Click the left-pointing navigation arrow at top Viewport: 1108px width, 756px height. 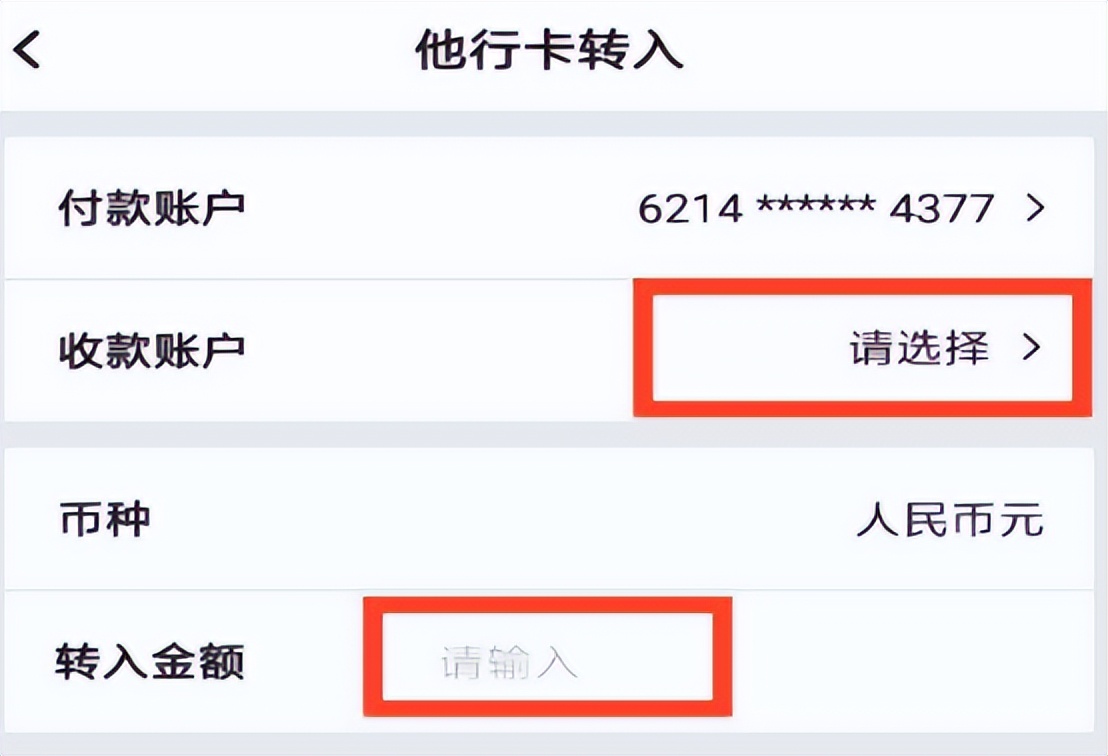click(x=27, y=48)
